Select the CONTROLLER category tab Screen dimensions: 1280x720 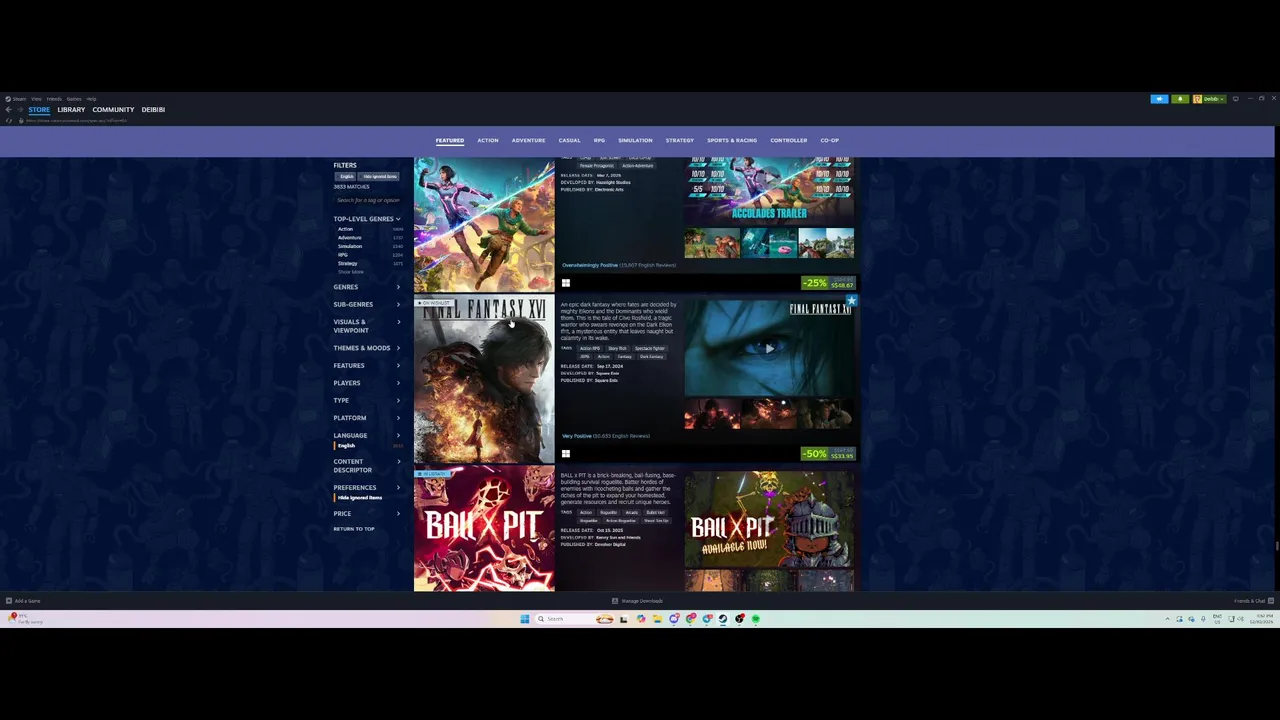[788, 140]
